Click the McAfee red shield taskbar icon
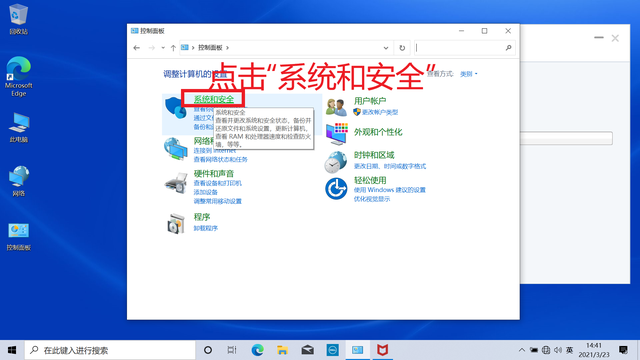Screen dimensions: 640x360 pos(382,350)
